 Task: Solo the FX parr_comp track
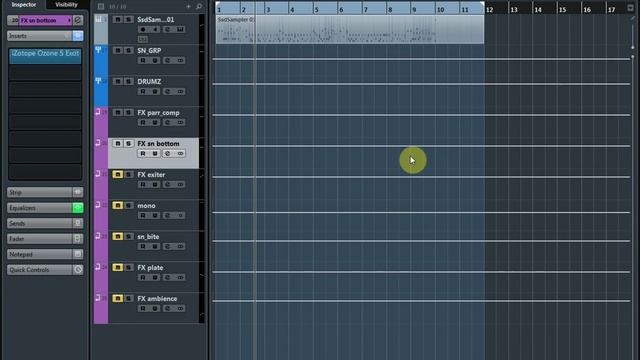pos(129,112)
